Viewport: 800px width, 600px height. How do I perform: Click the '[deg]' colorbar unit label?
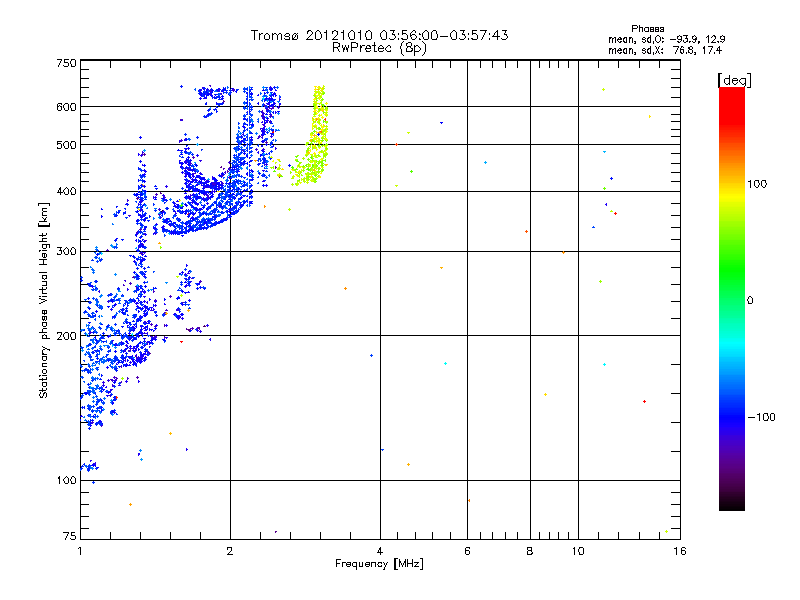[x=734, y=80]
